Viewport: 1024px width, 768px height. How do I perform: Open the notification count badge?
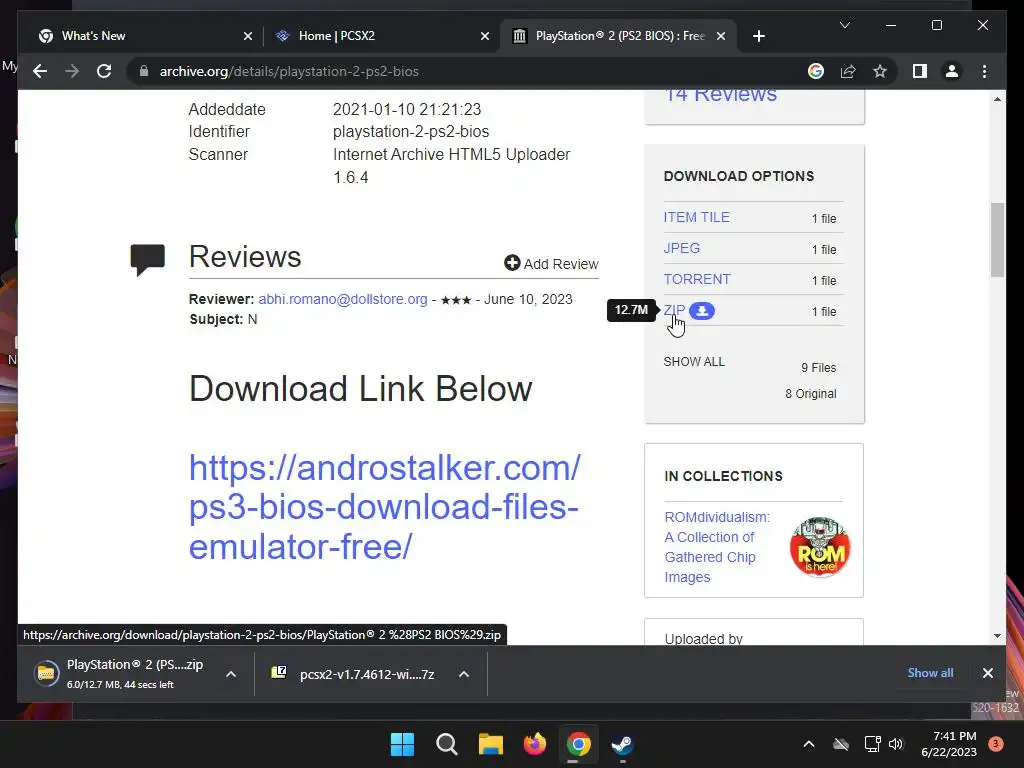(996, 744)
